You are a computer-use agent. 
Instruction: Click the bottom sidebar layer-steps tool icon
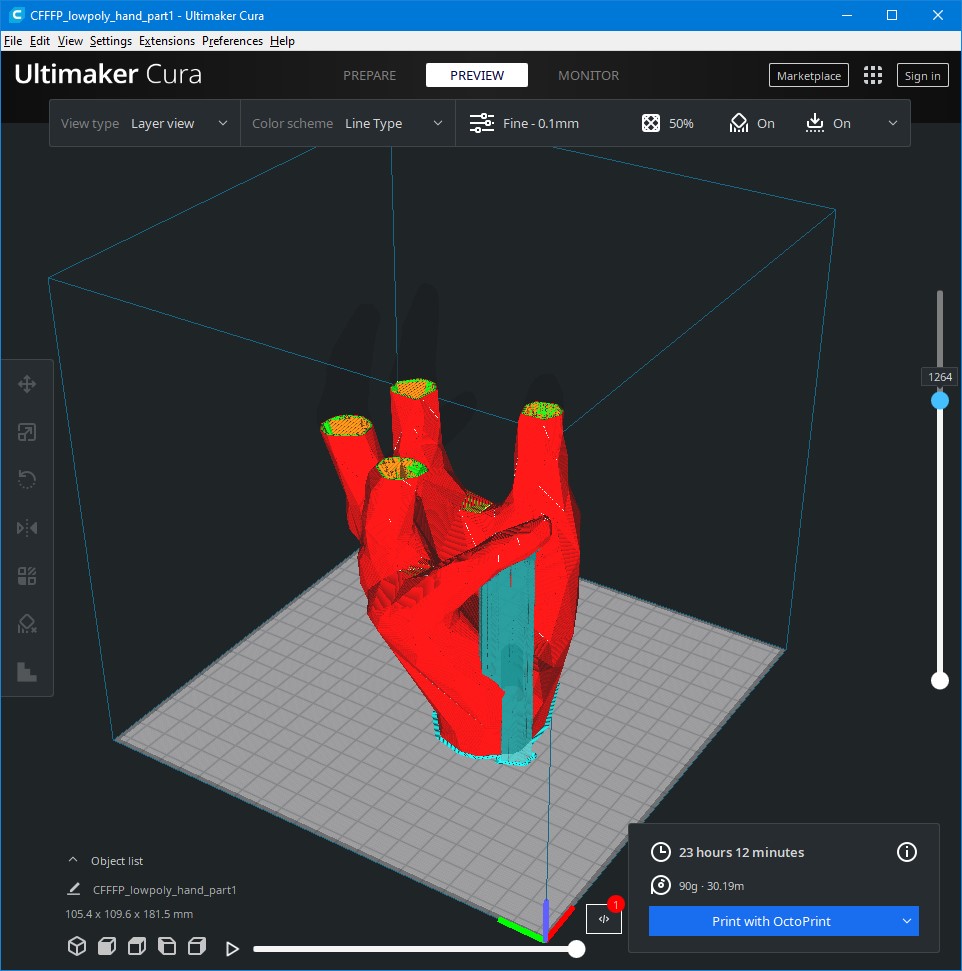click(27, 672)
